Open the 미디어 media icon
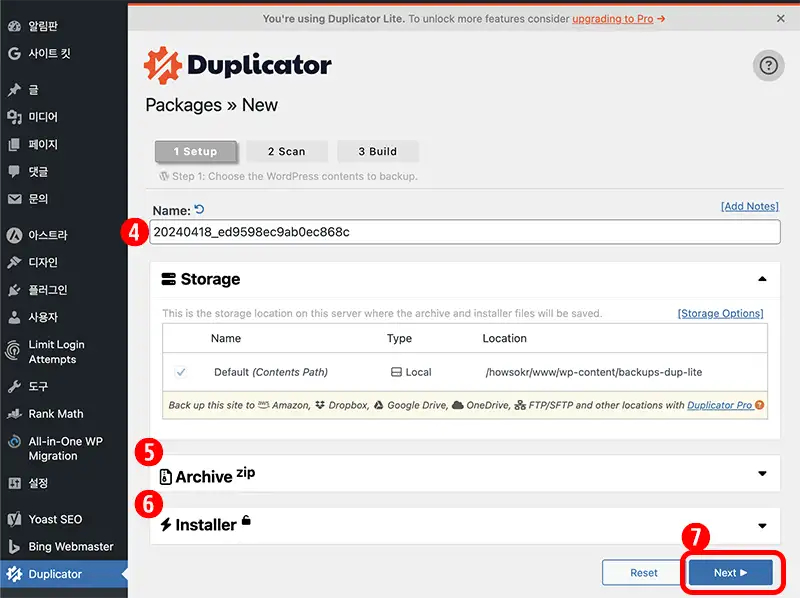800x598 pixels. [14, 117]
